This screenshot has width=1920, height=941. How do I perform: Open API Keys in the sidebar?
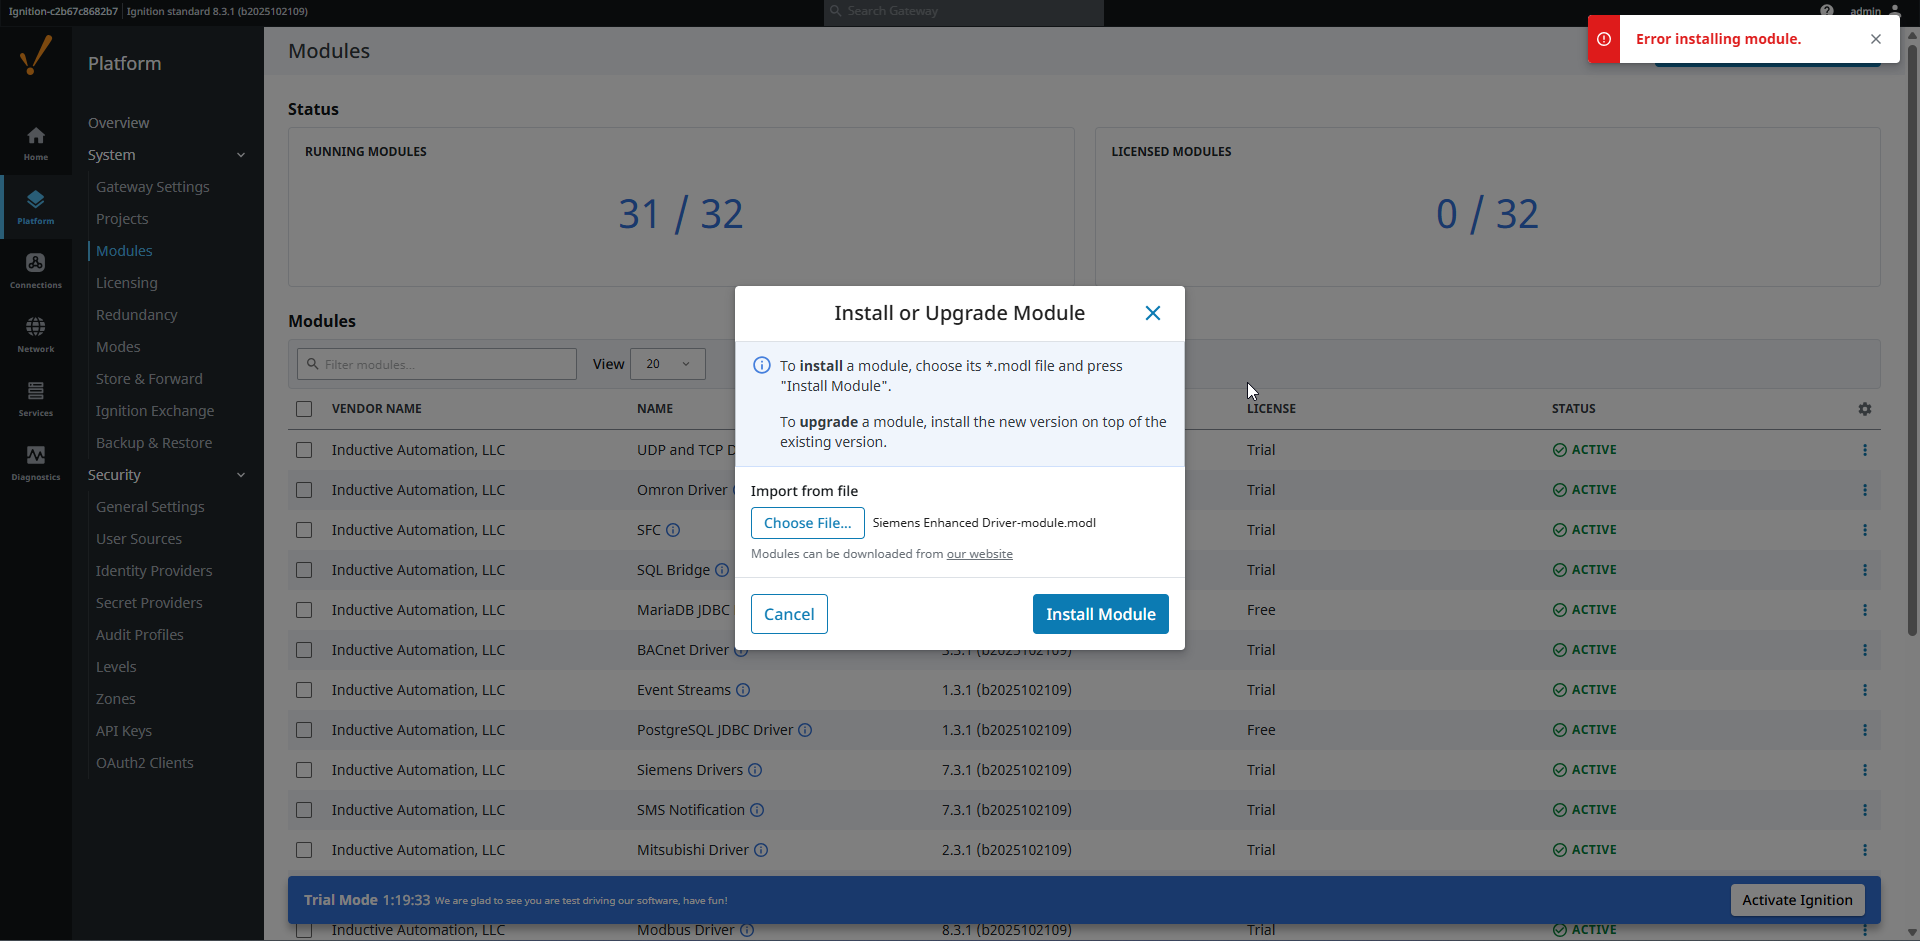[x=124, y=731]
